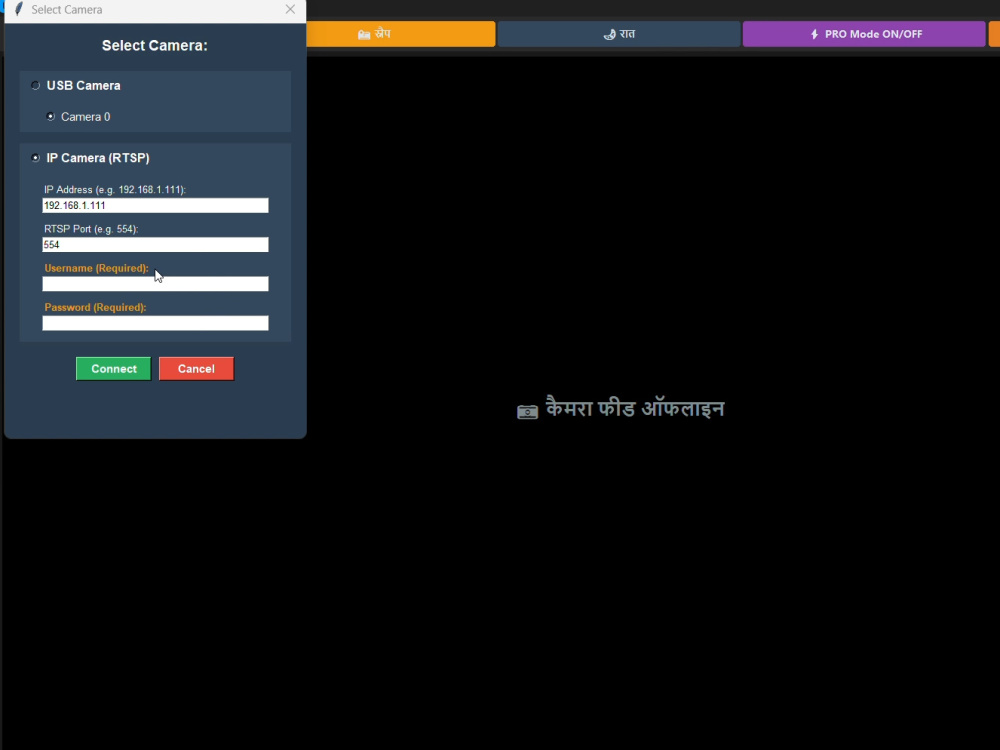The width and height of the screenshot is (1000, 750).
Task: Click the Select Camera: heading
Action: click(x=155, y=46)
